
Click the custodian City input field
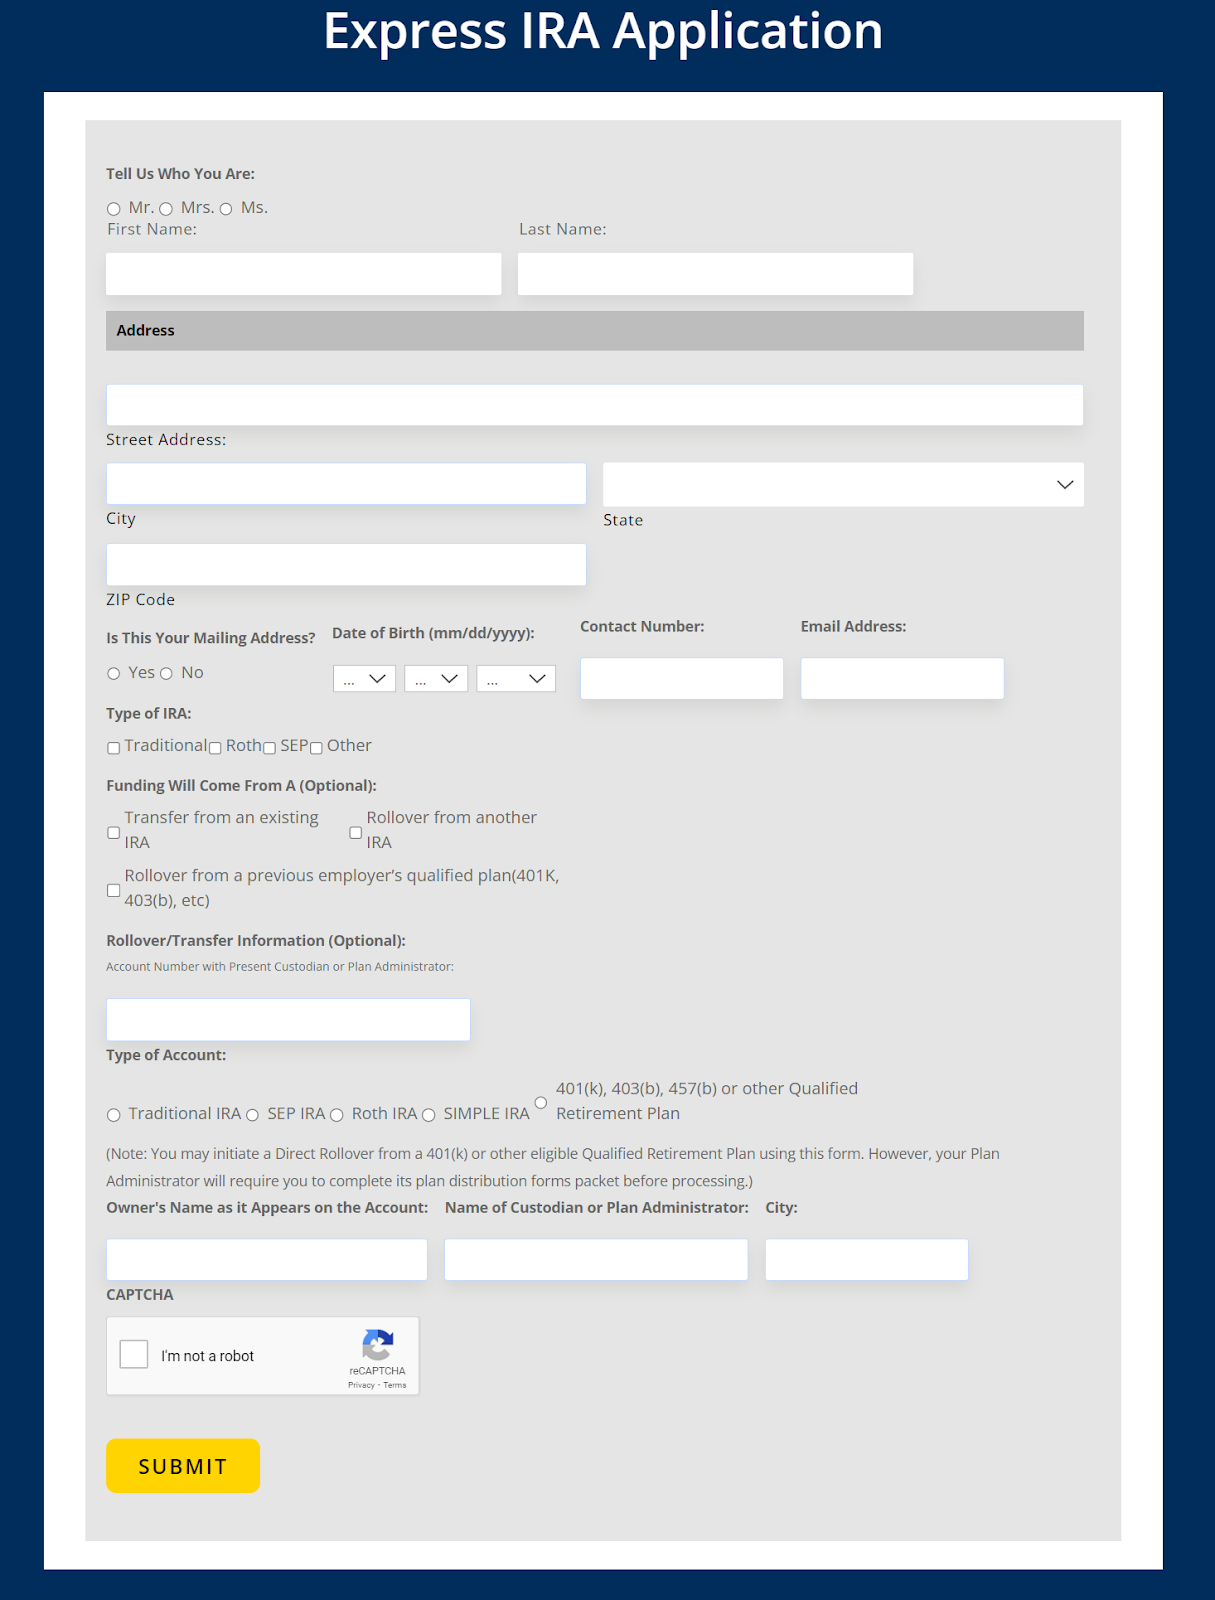tap(867, 1260)
